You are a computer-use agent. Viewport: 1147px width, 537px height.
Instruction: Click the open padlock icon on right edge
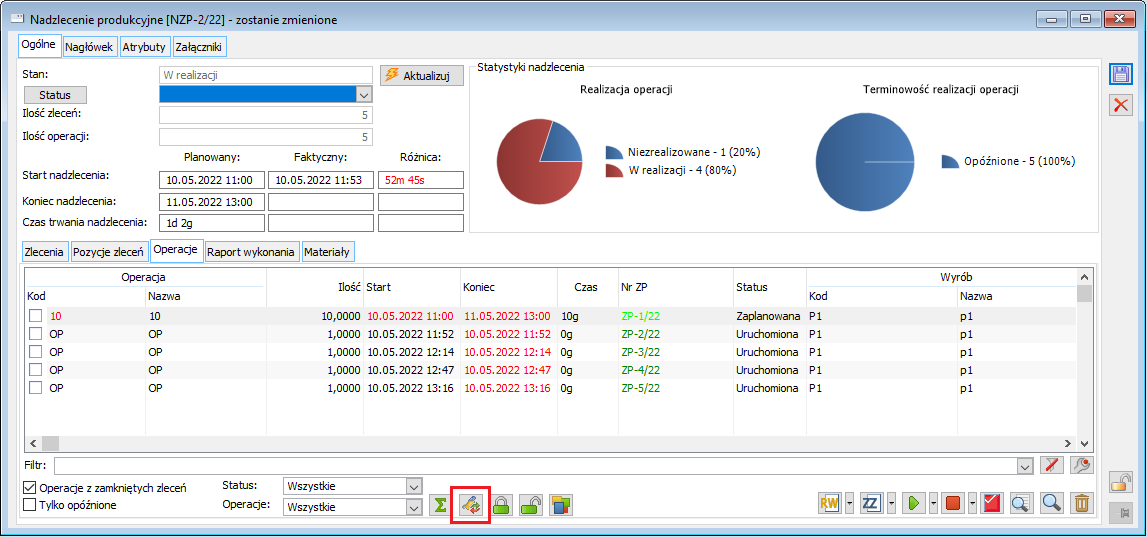tap(1120, 481)
